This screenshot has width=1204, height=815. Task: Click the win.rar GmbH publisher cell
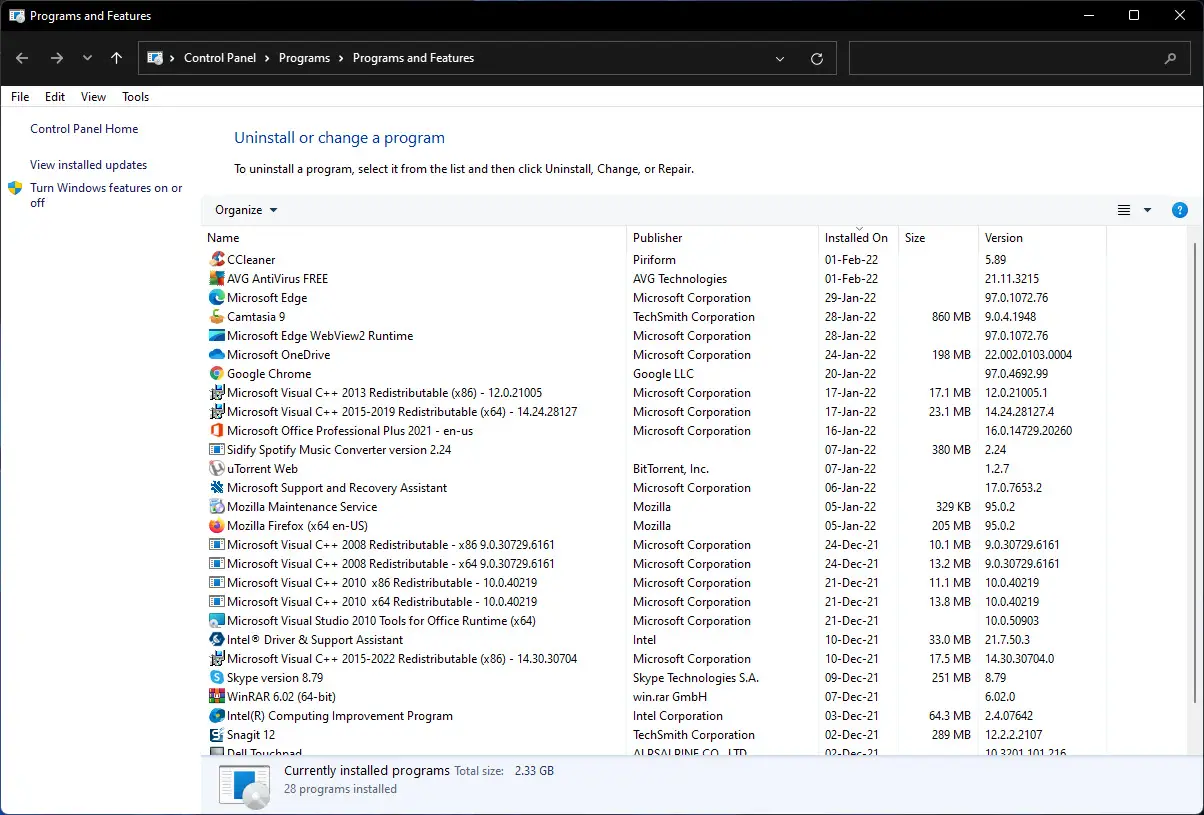click(x=670, y=697)
